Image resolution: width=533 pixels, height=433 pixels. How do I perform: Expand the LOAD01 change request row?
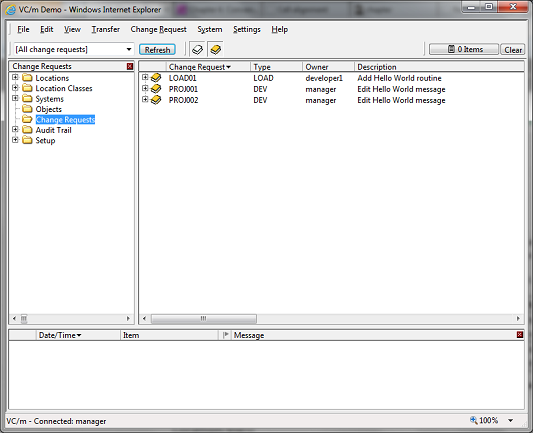[x=145, y=77]
